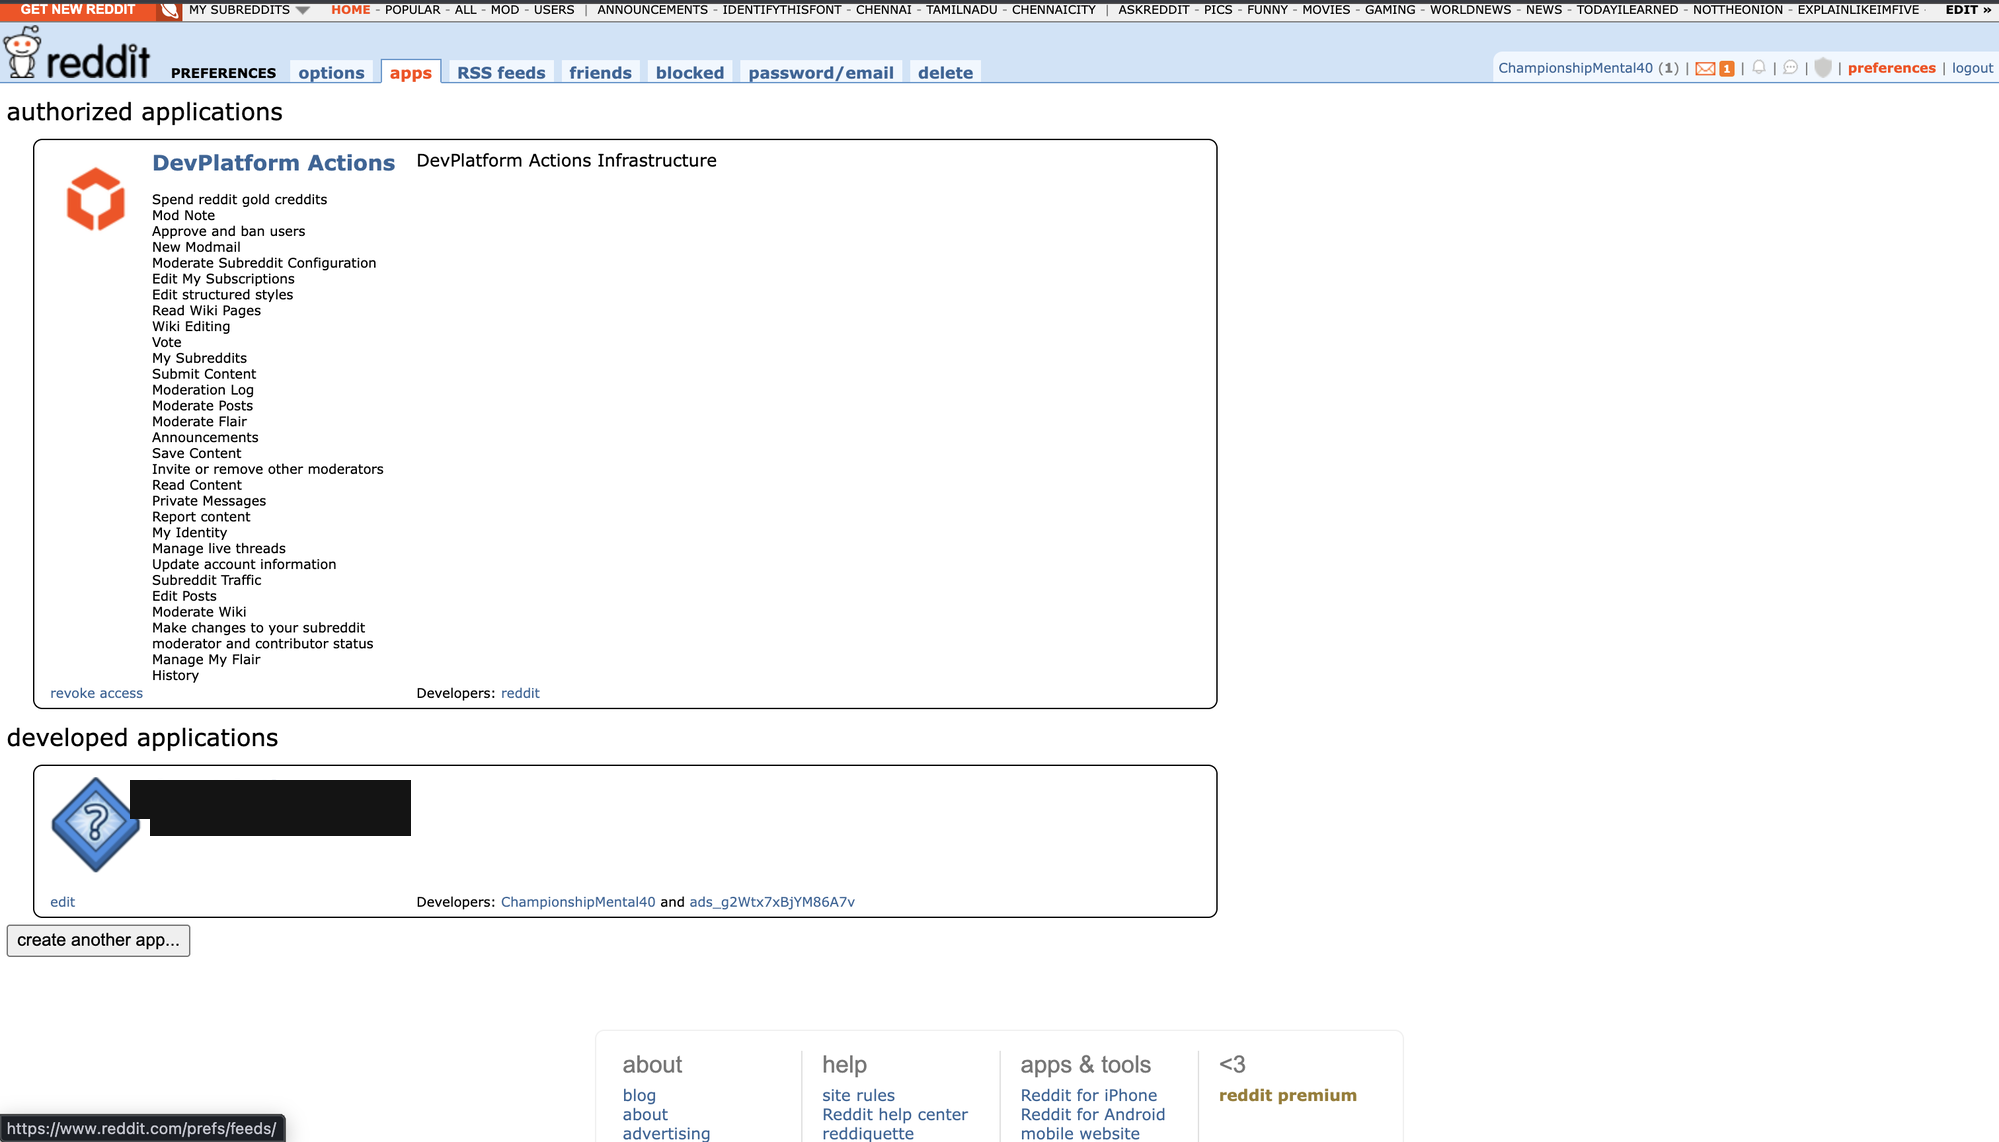Click the 'Private Messages' permission text
1999x1142 pixels.
[209, 501]
